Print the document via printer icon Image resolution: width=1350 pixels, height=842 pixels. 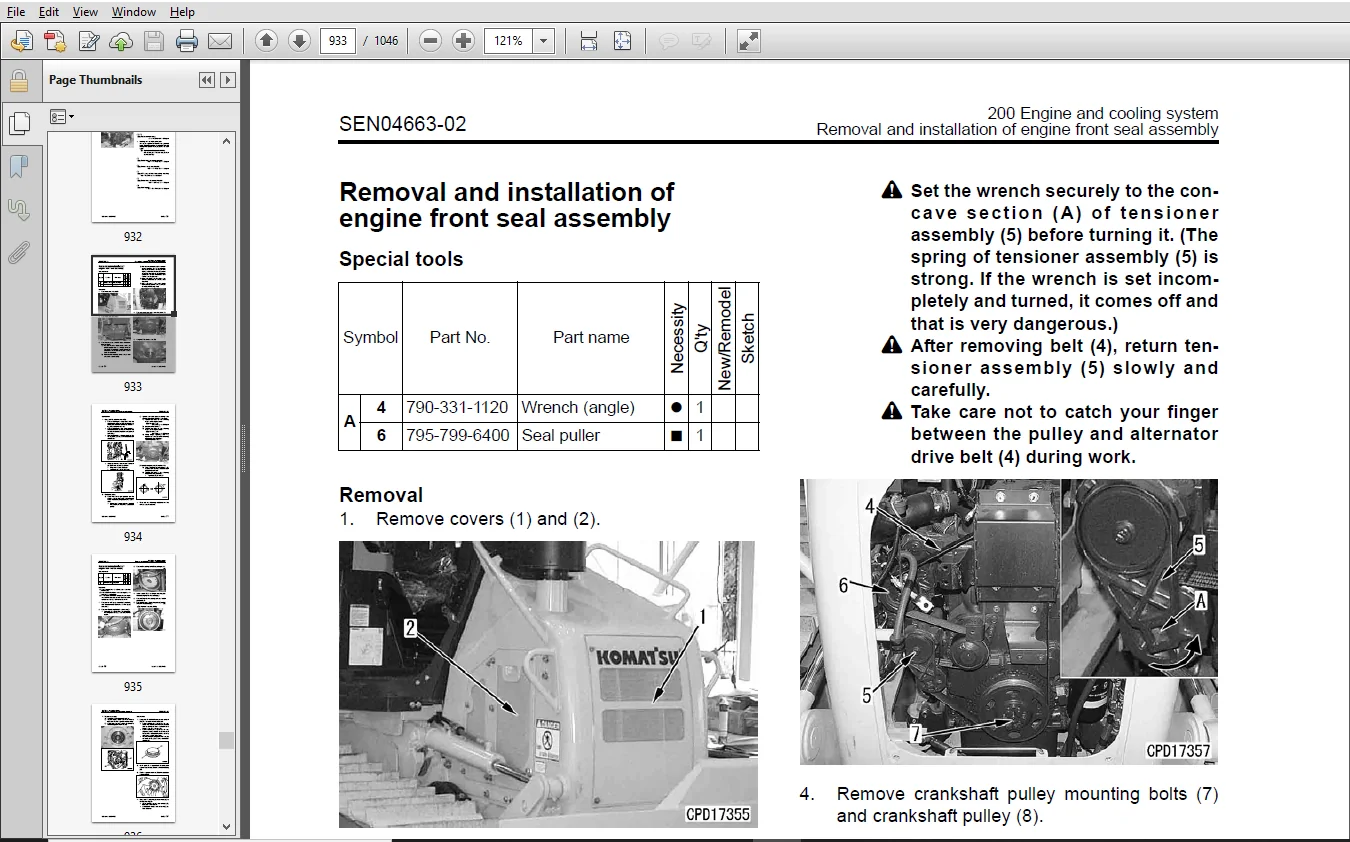[187, 41]
